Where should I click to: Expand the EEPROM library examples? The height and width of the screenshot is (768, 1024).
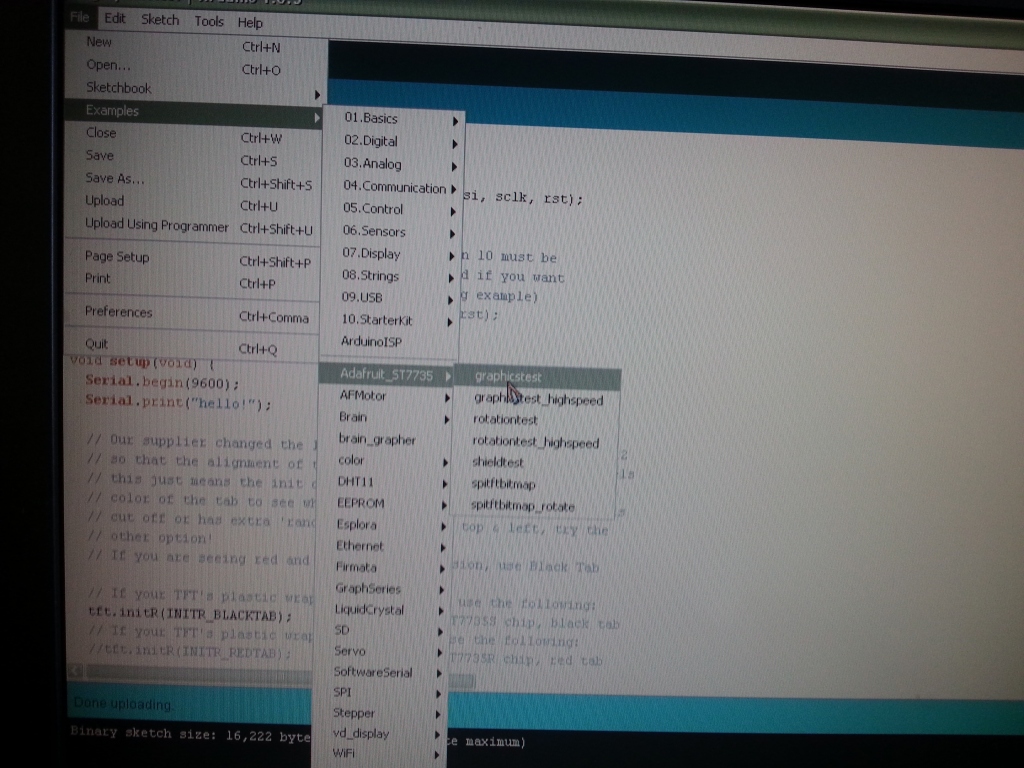382,504
